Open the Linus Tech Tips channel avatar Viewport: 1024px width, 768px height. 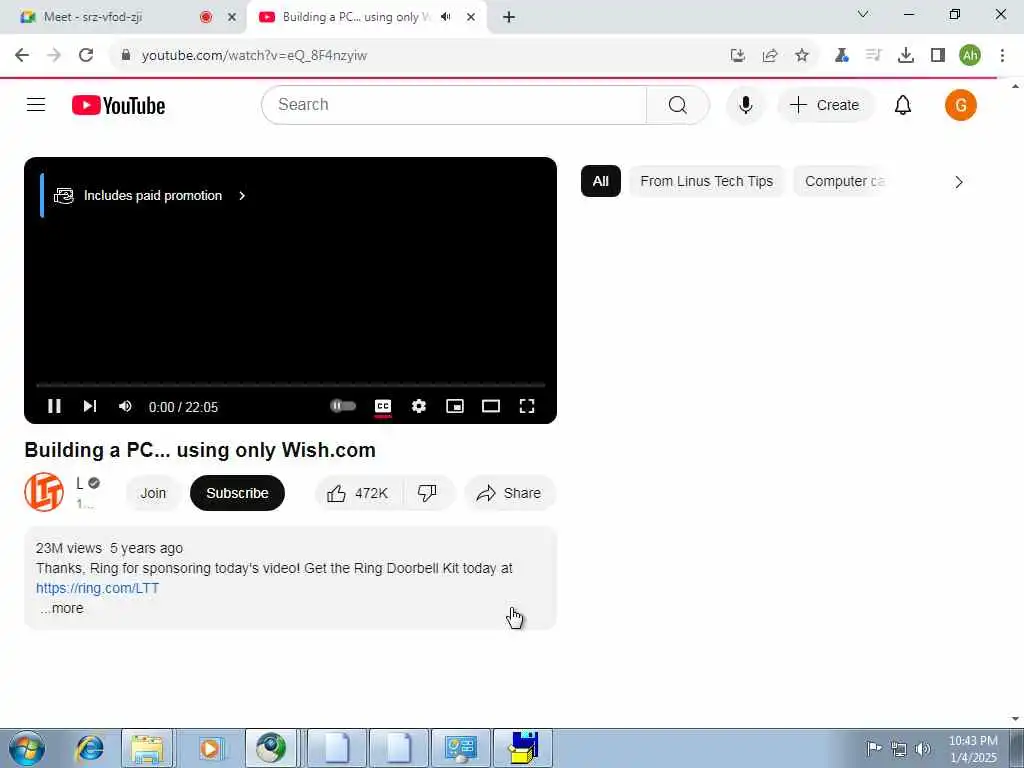[x=44, y=492]
